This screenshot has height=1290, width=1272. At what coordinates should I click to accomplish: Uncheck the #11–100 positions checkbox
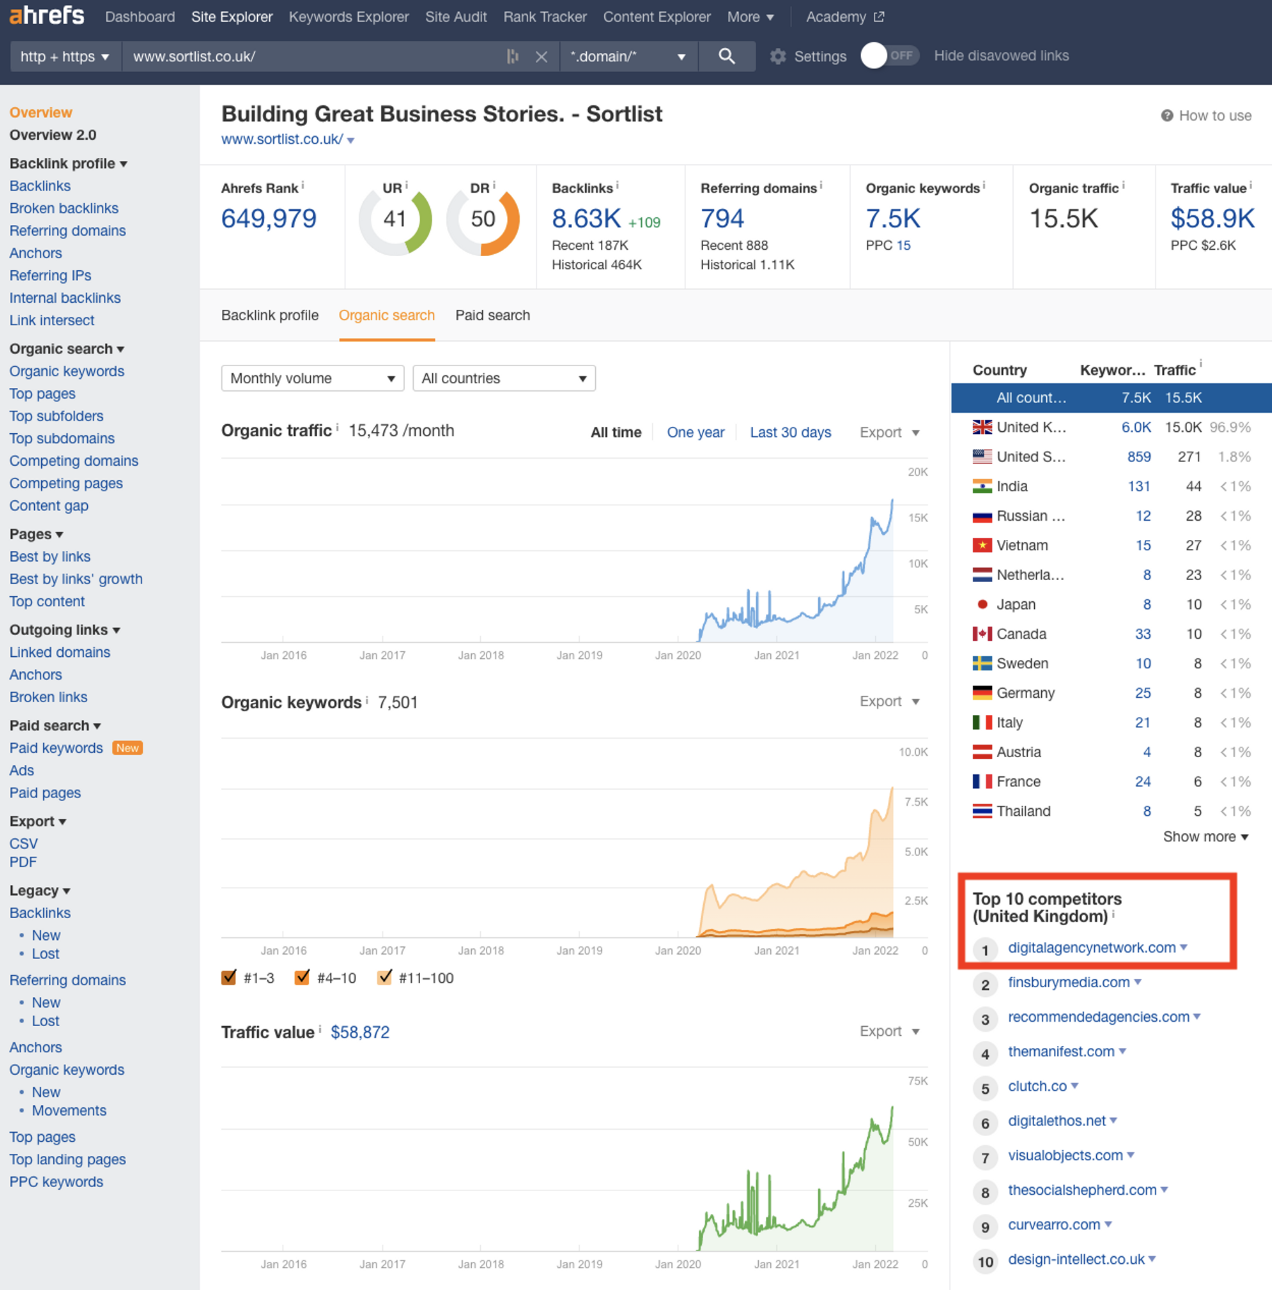[384, 977]
